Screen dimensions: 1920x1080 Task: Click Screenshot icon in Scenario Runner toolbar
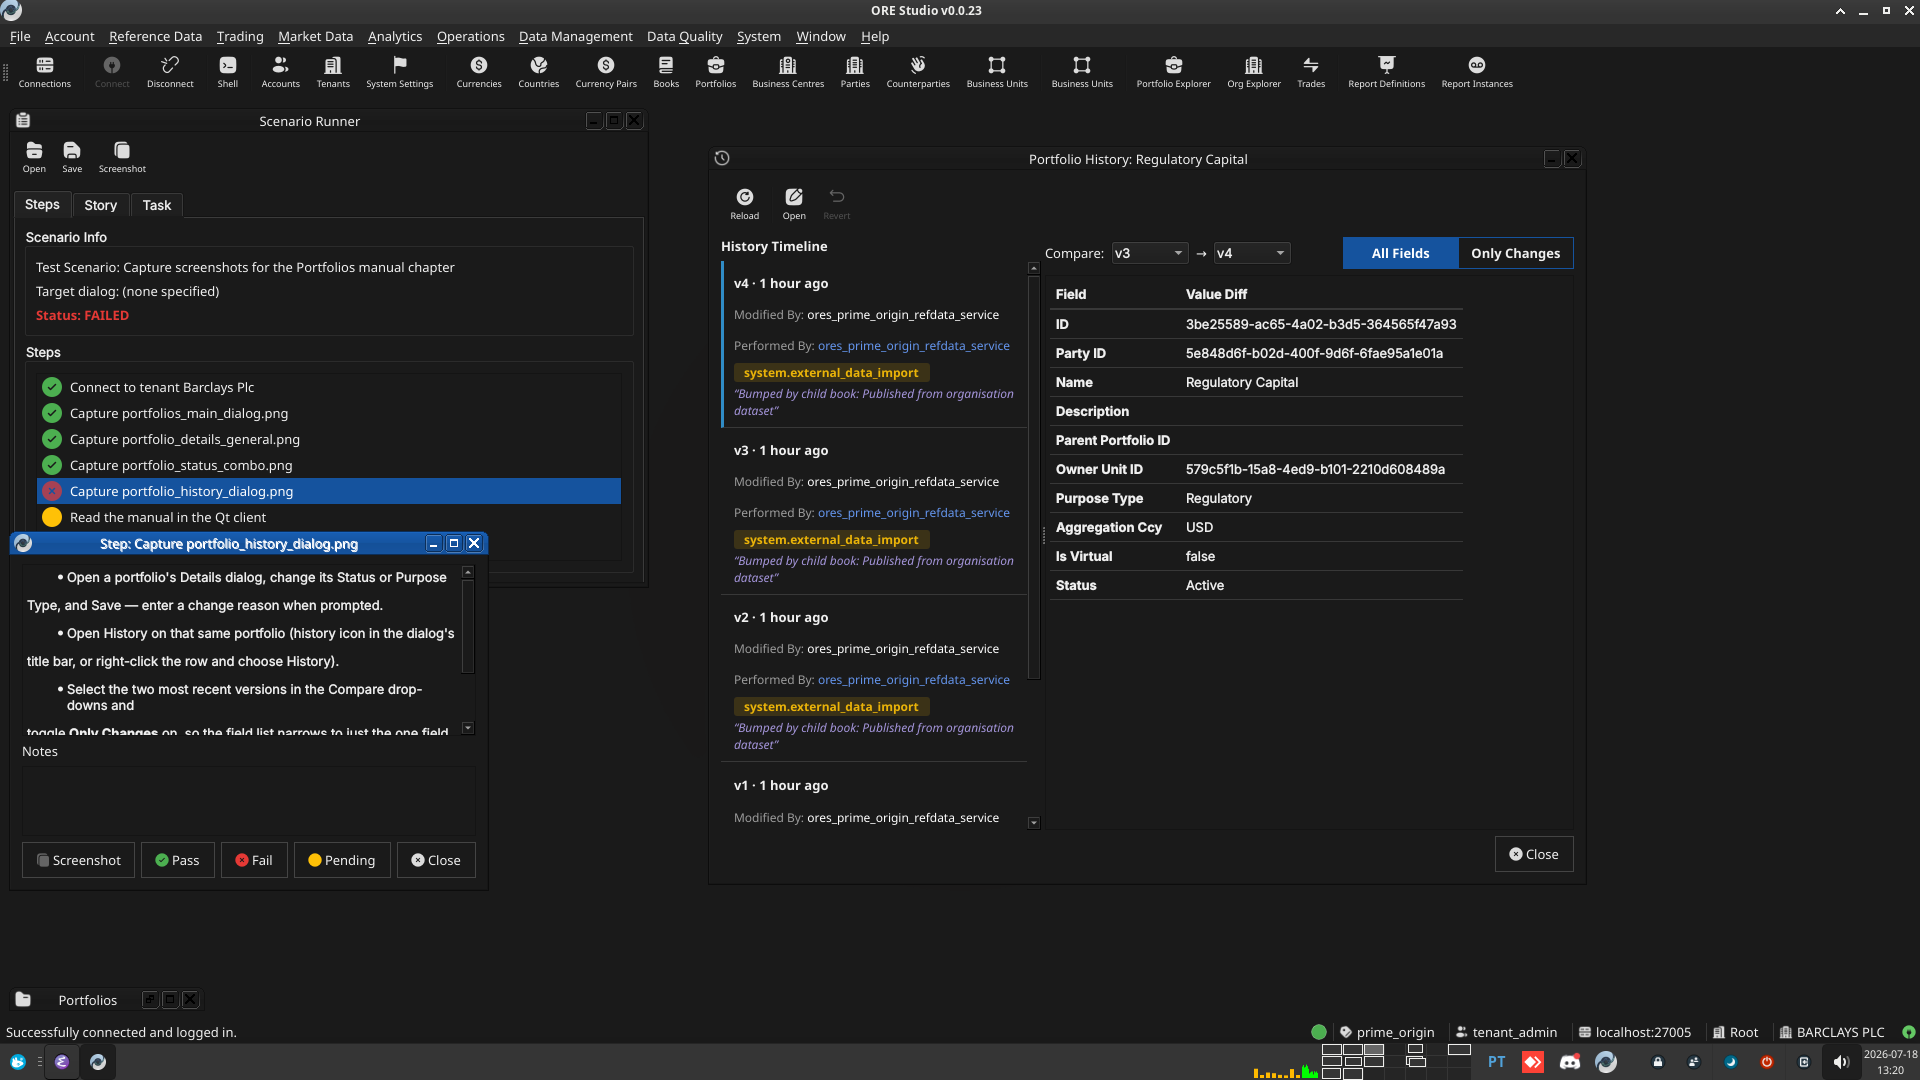(x=122, y=157)
